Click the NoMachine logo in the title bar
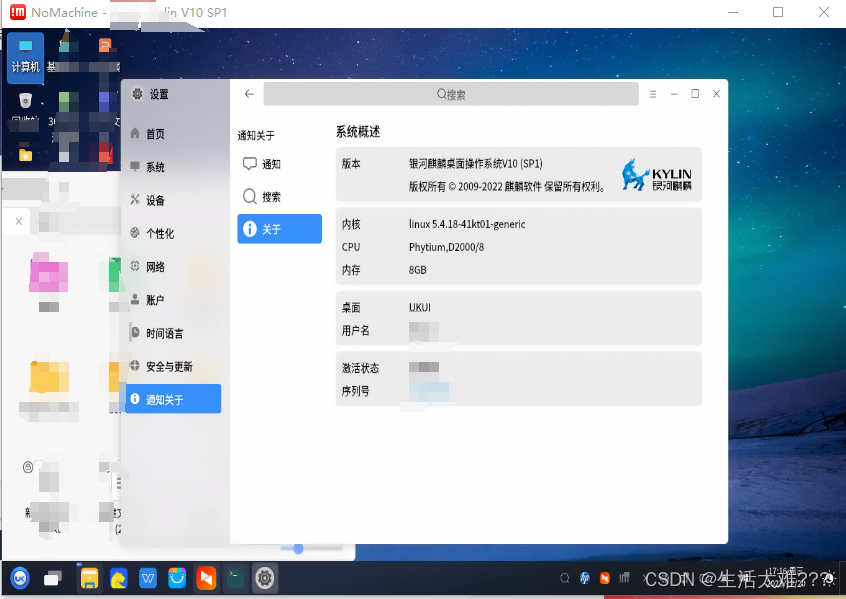 point(18,12)
